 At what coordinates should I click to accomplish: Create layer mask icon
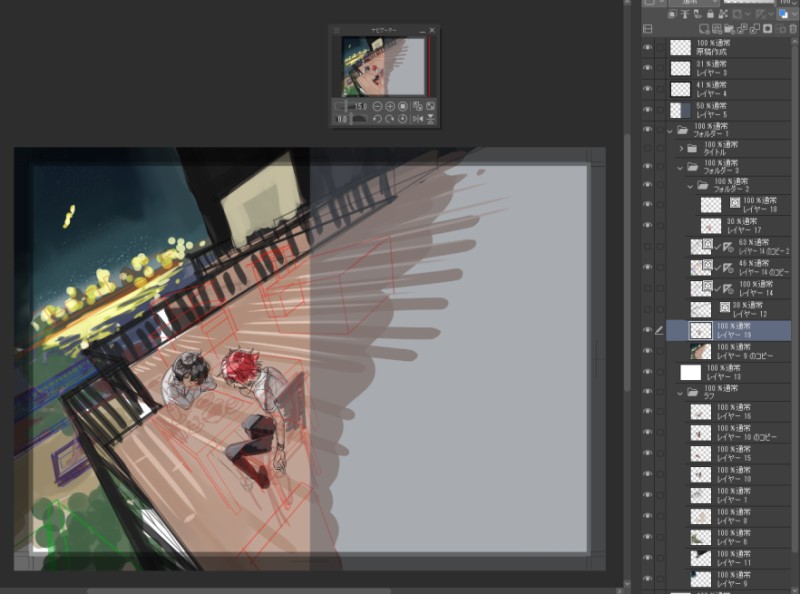click(767, 29)
